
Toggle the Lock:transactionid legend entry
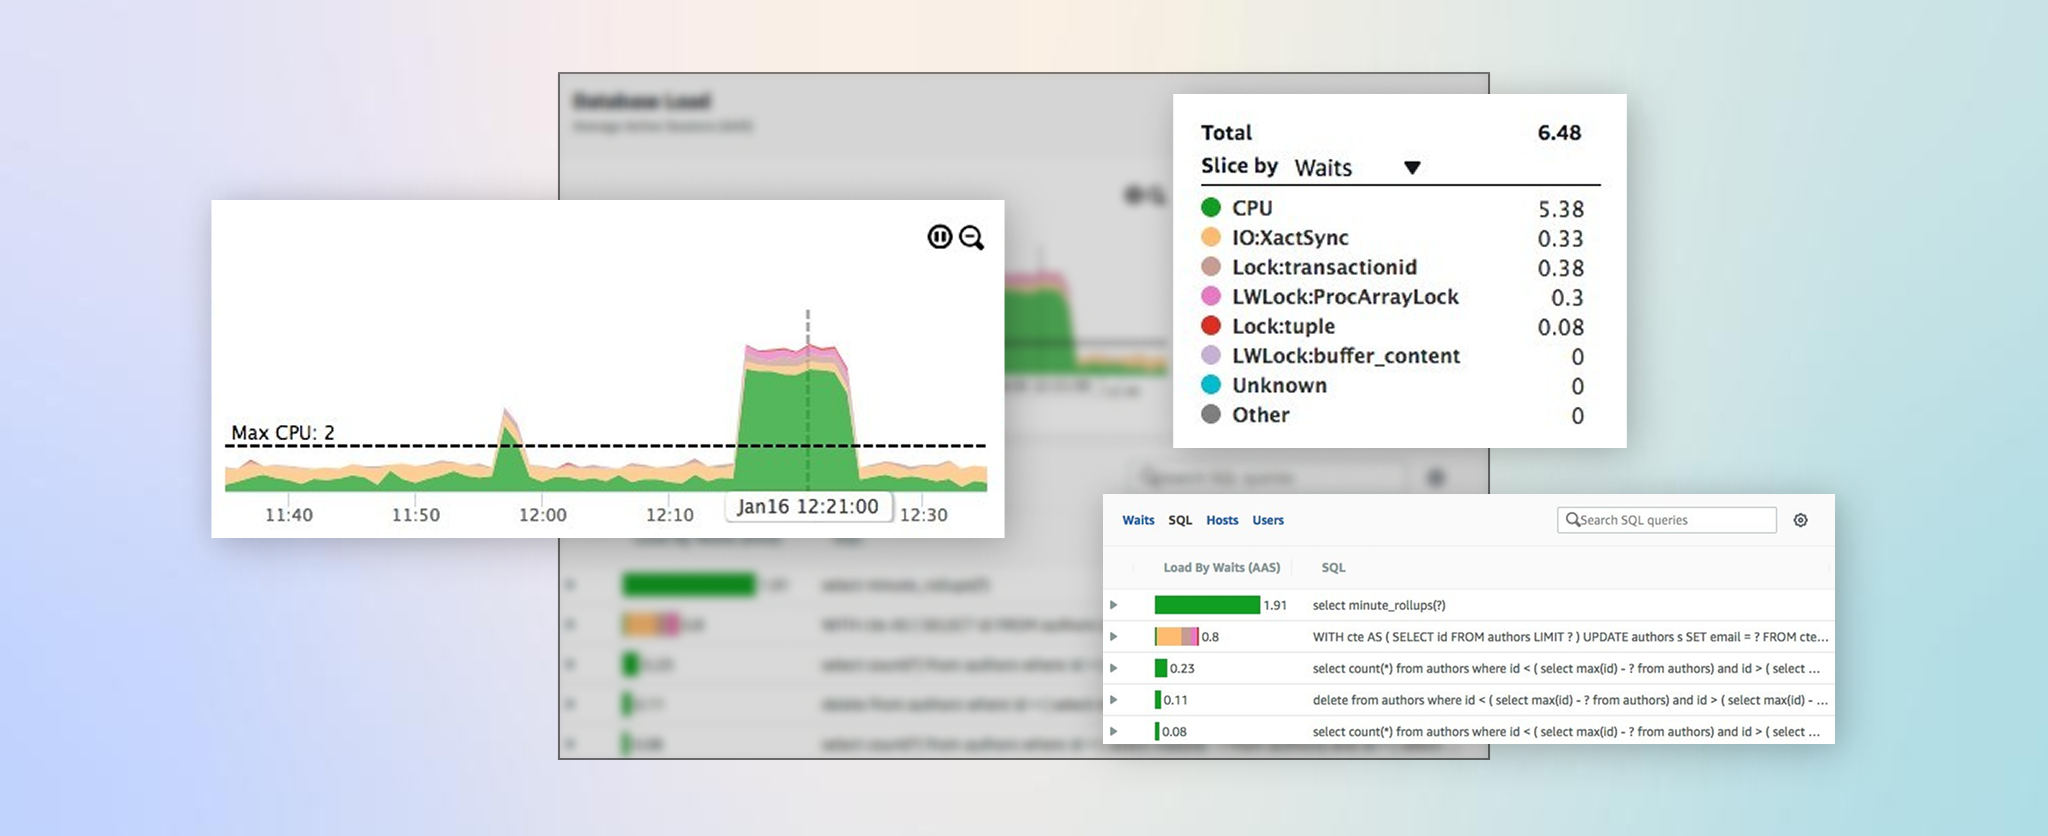point(1323,268)
